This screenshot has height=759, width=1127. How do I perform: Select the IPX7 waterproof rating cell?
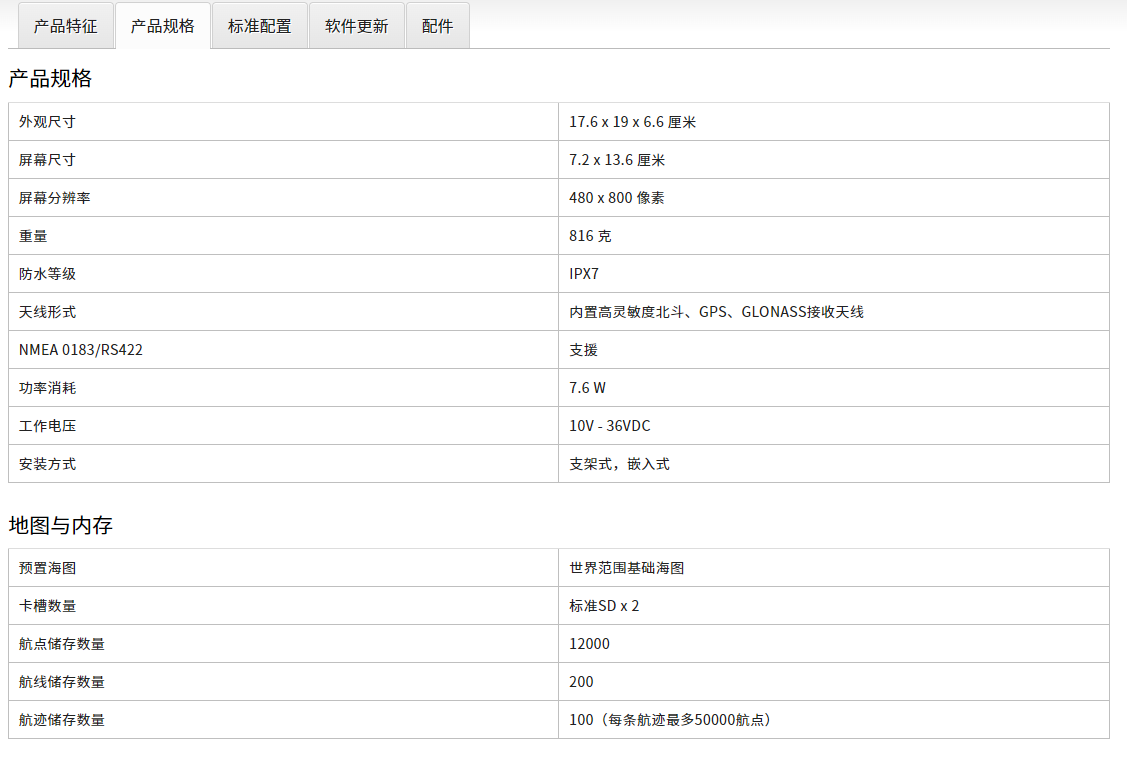click(x=584, y=274)
